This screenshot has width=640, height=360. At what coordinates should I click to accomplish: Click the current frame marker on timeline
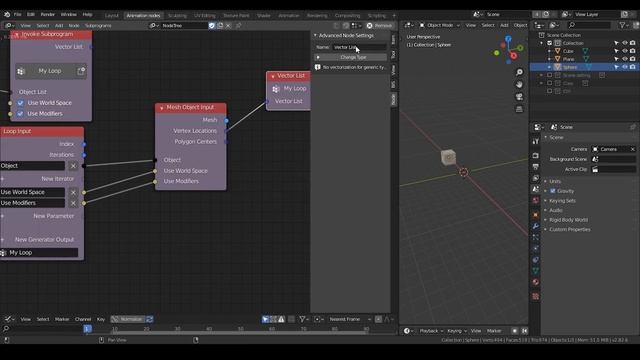pyautogui.click(x=87, y=329)
